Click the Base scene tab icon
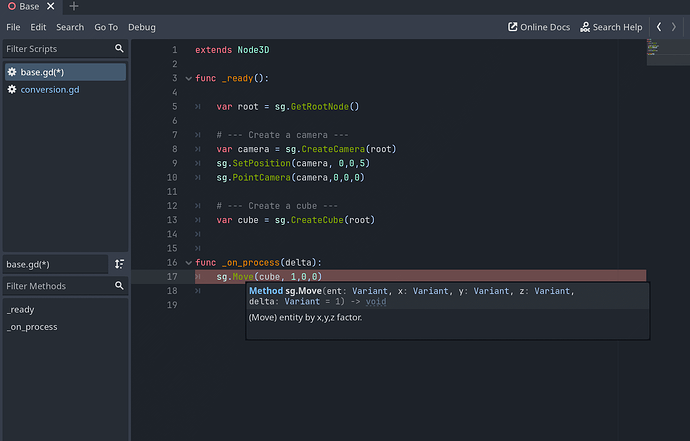The image size is (690, 441). click(x=12, y=6)
